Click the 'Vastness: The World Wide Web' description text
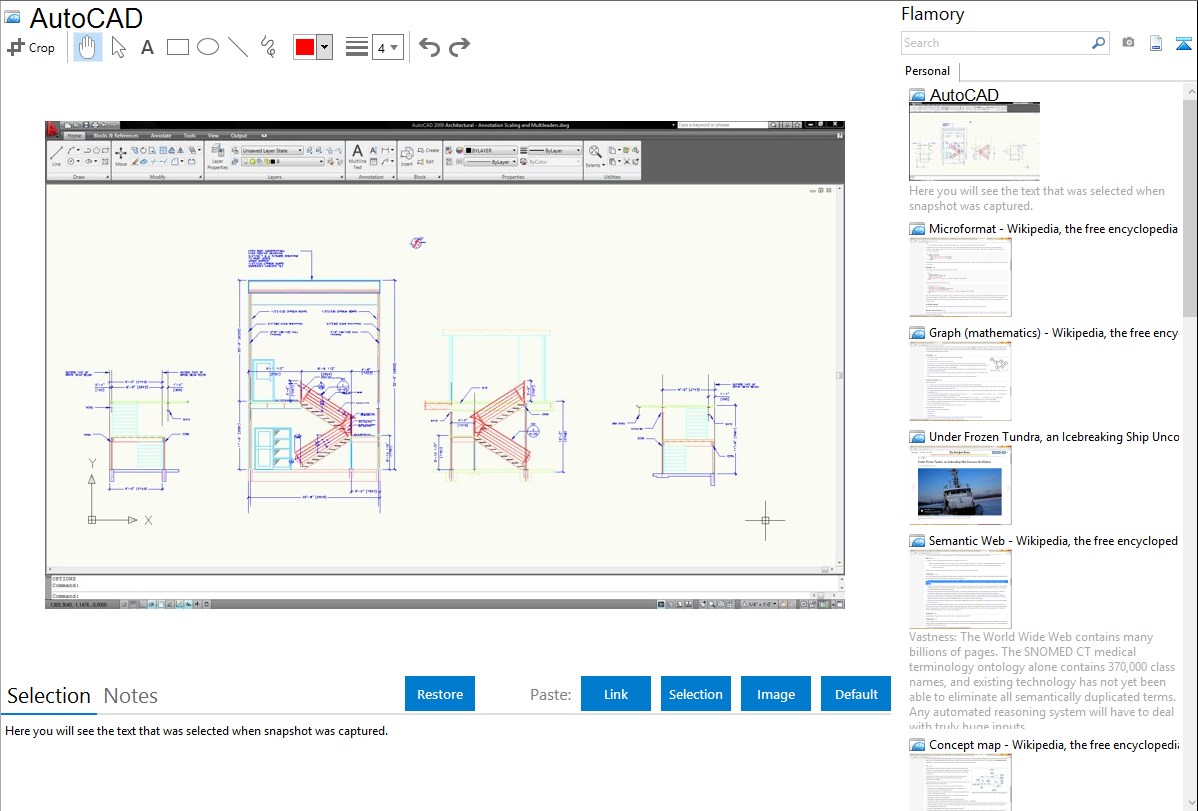1198x811 pixels. 1042,681
